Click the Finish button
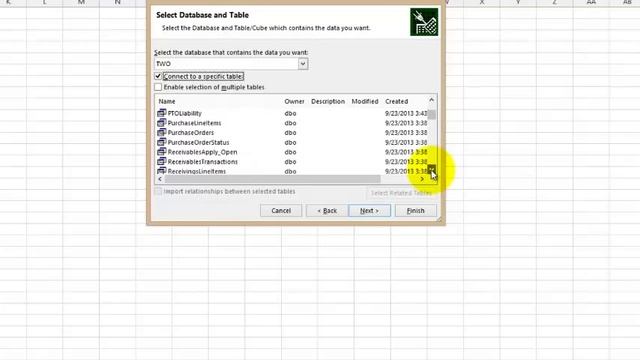Screen dimensions: 640x360 (x=416, y=211)
